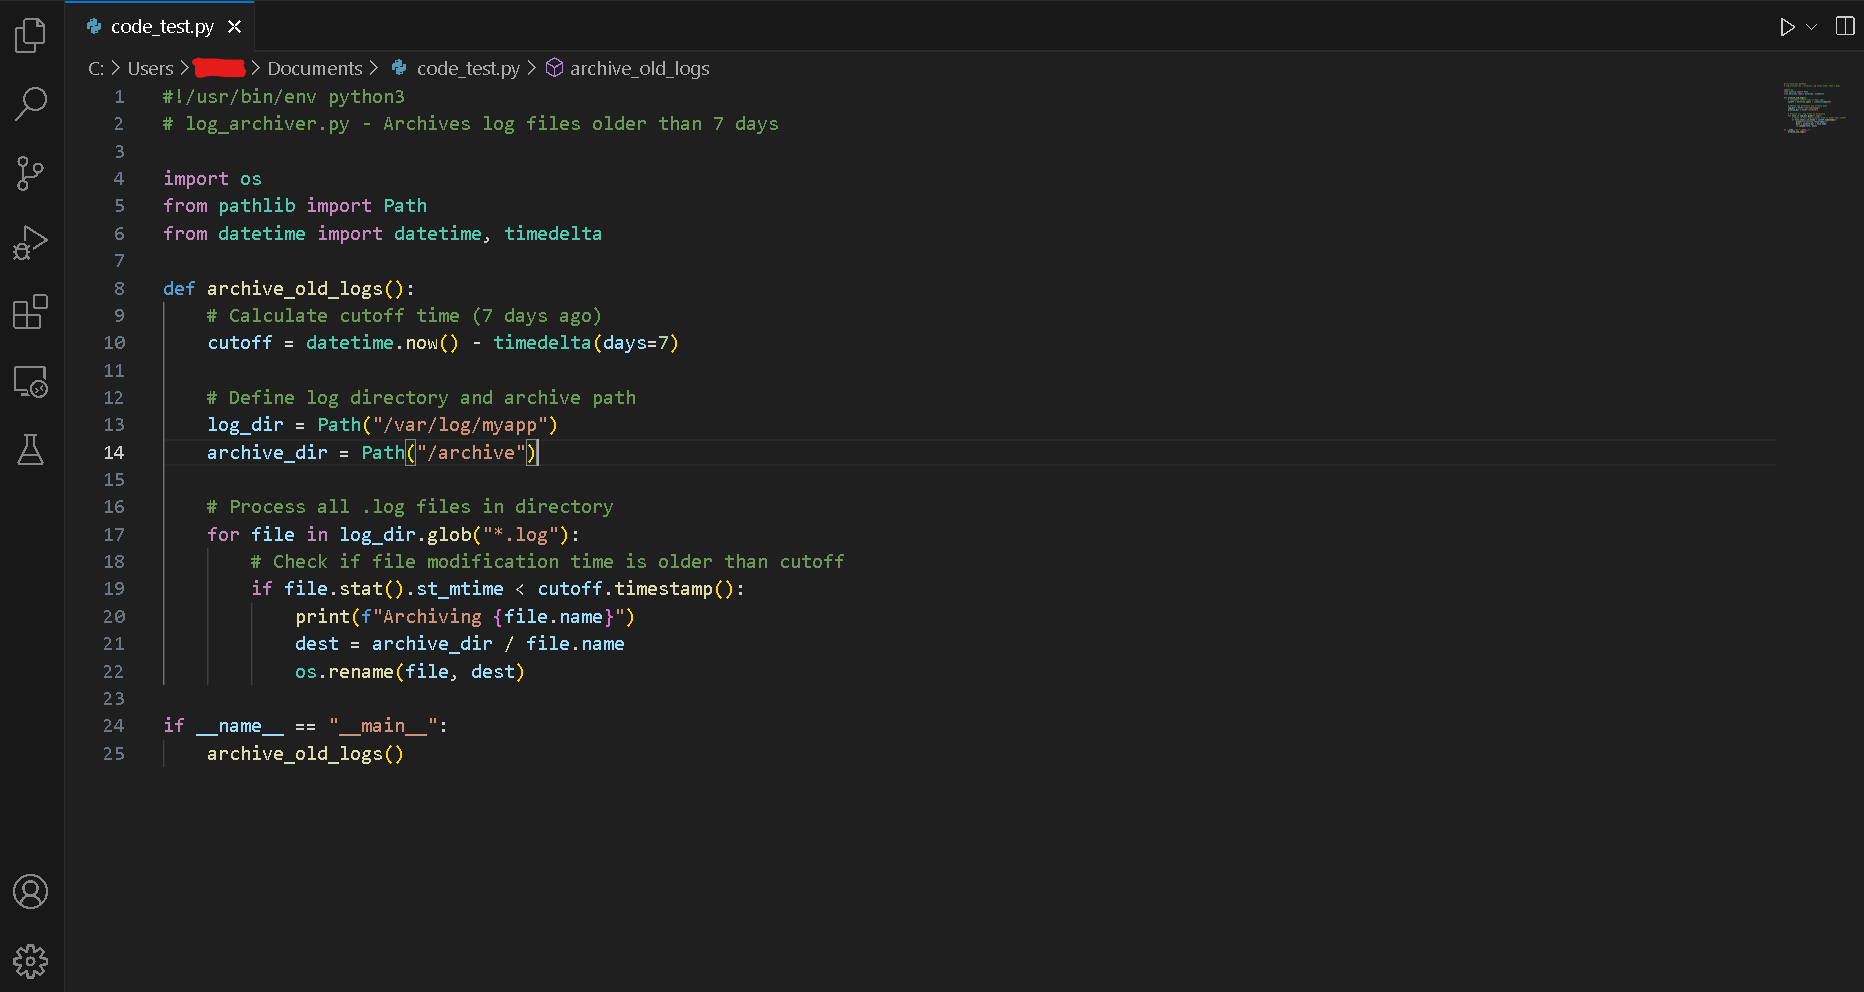Click 'log_dir.glob("*.log")' in for loop
This screenshot has height=992, width=1864.
pyautogui.click(x=454, y=534)
